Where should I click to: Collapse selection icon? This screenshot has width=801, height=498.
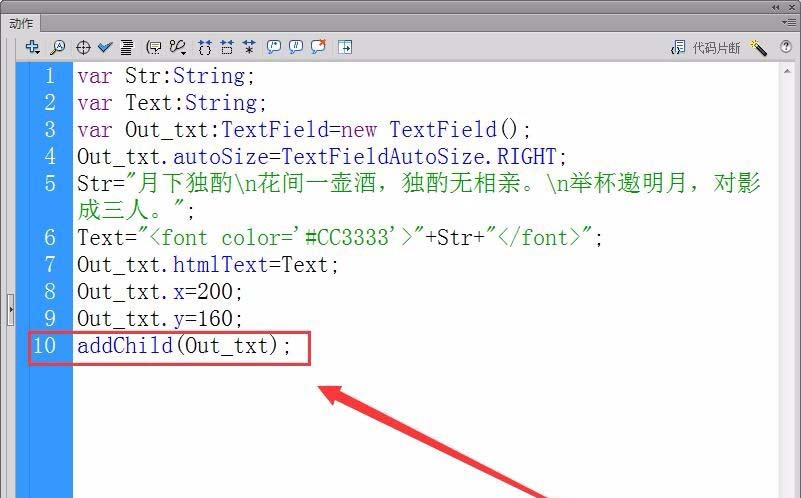[x=227, y=48]
